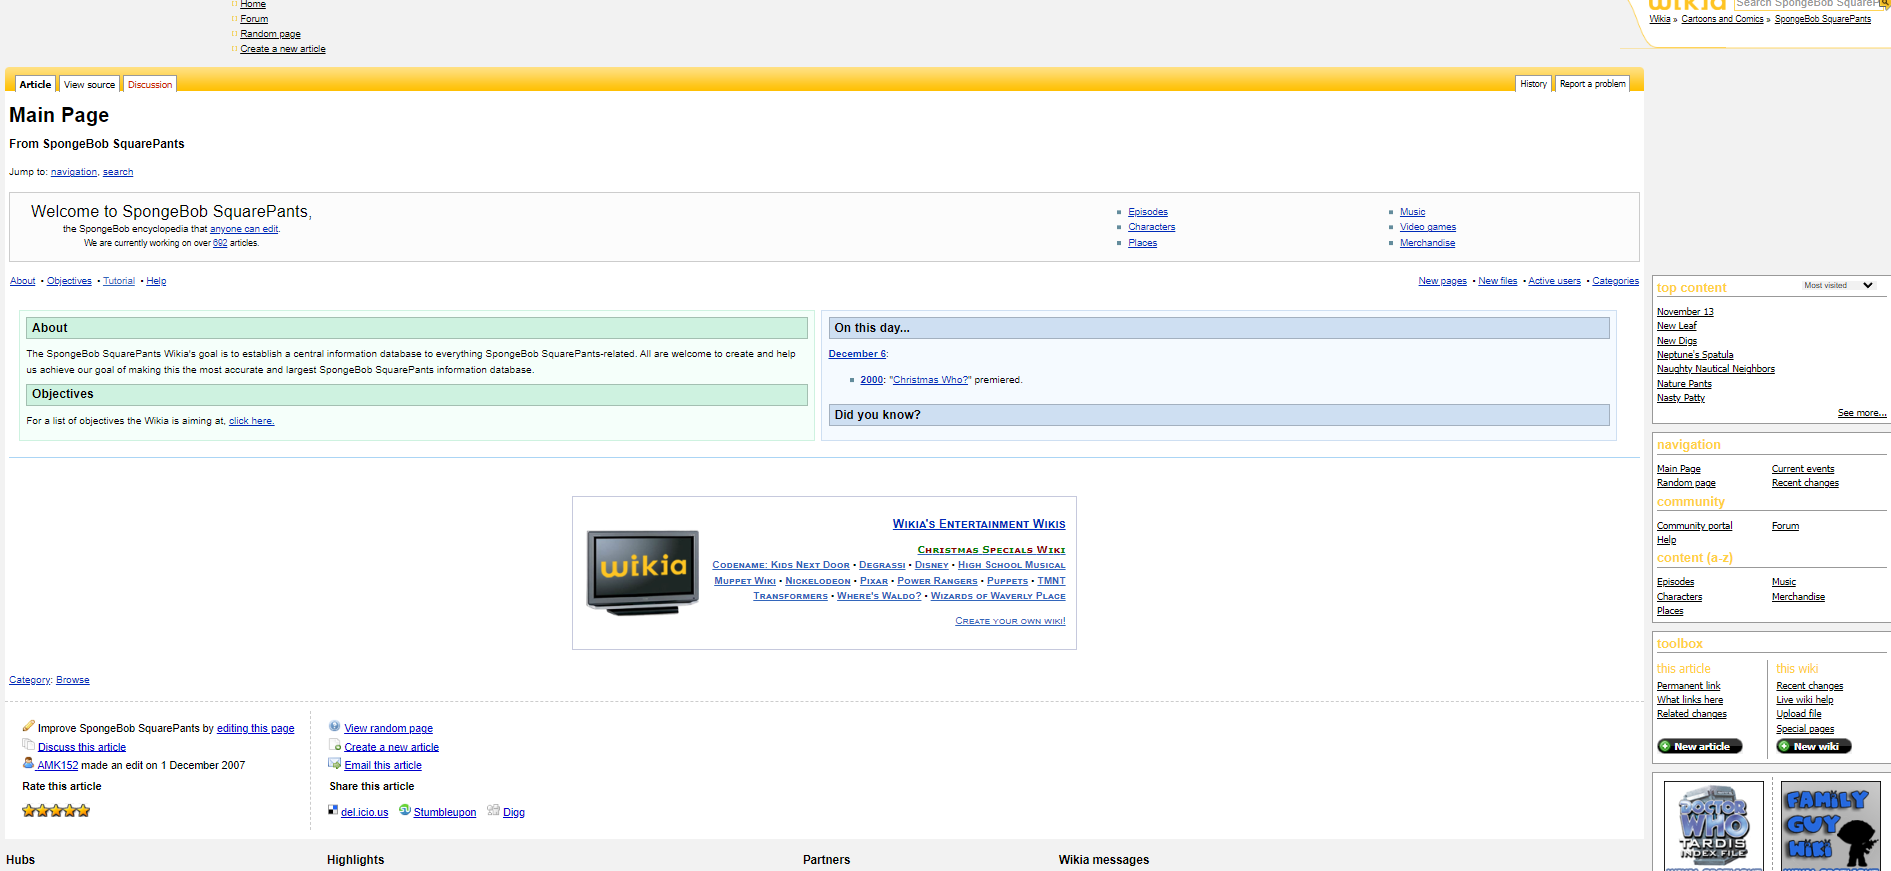Open the Discussion tab
Image resolution: width=1891 pixels, height=871 pixels.
tap(150, 84)
